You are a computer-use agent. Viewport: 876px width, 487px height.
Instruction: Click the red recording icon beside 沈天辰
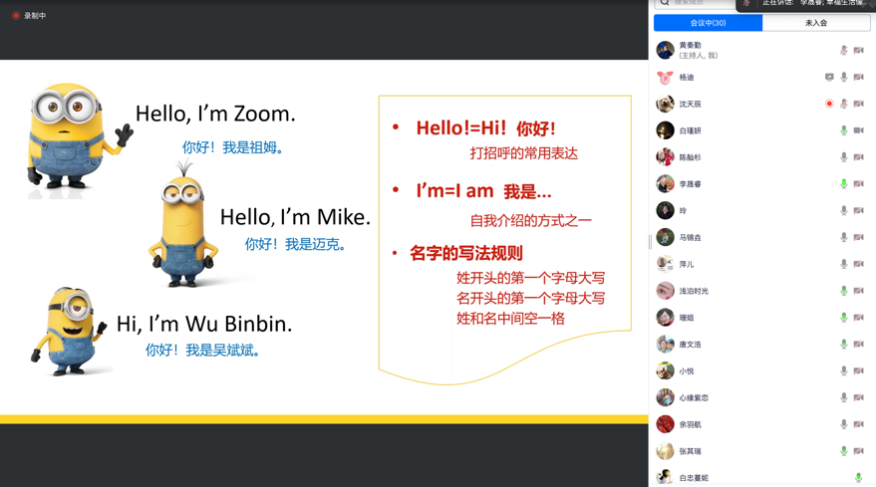(x=829, y=103)
